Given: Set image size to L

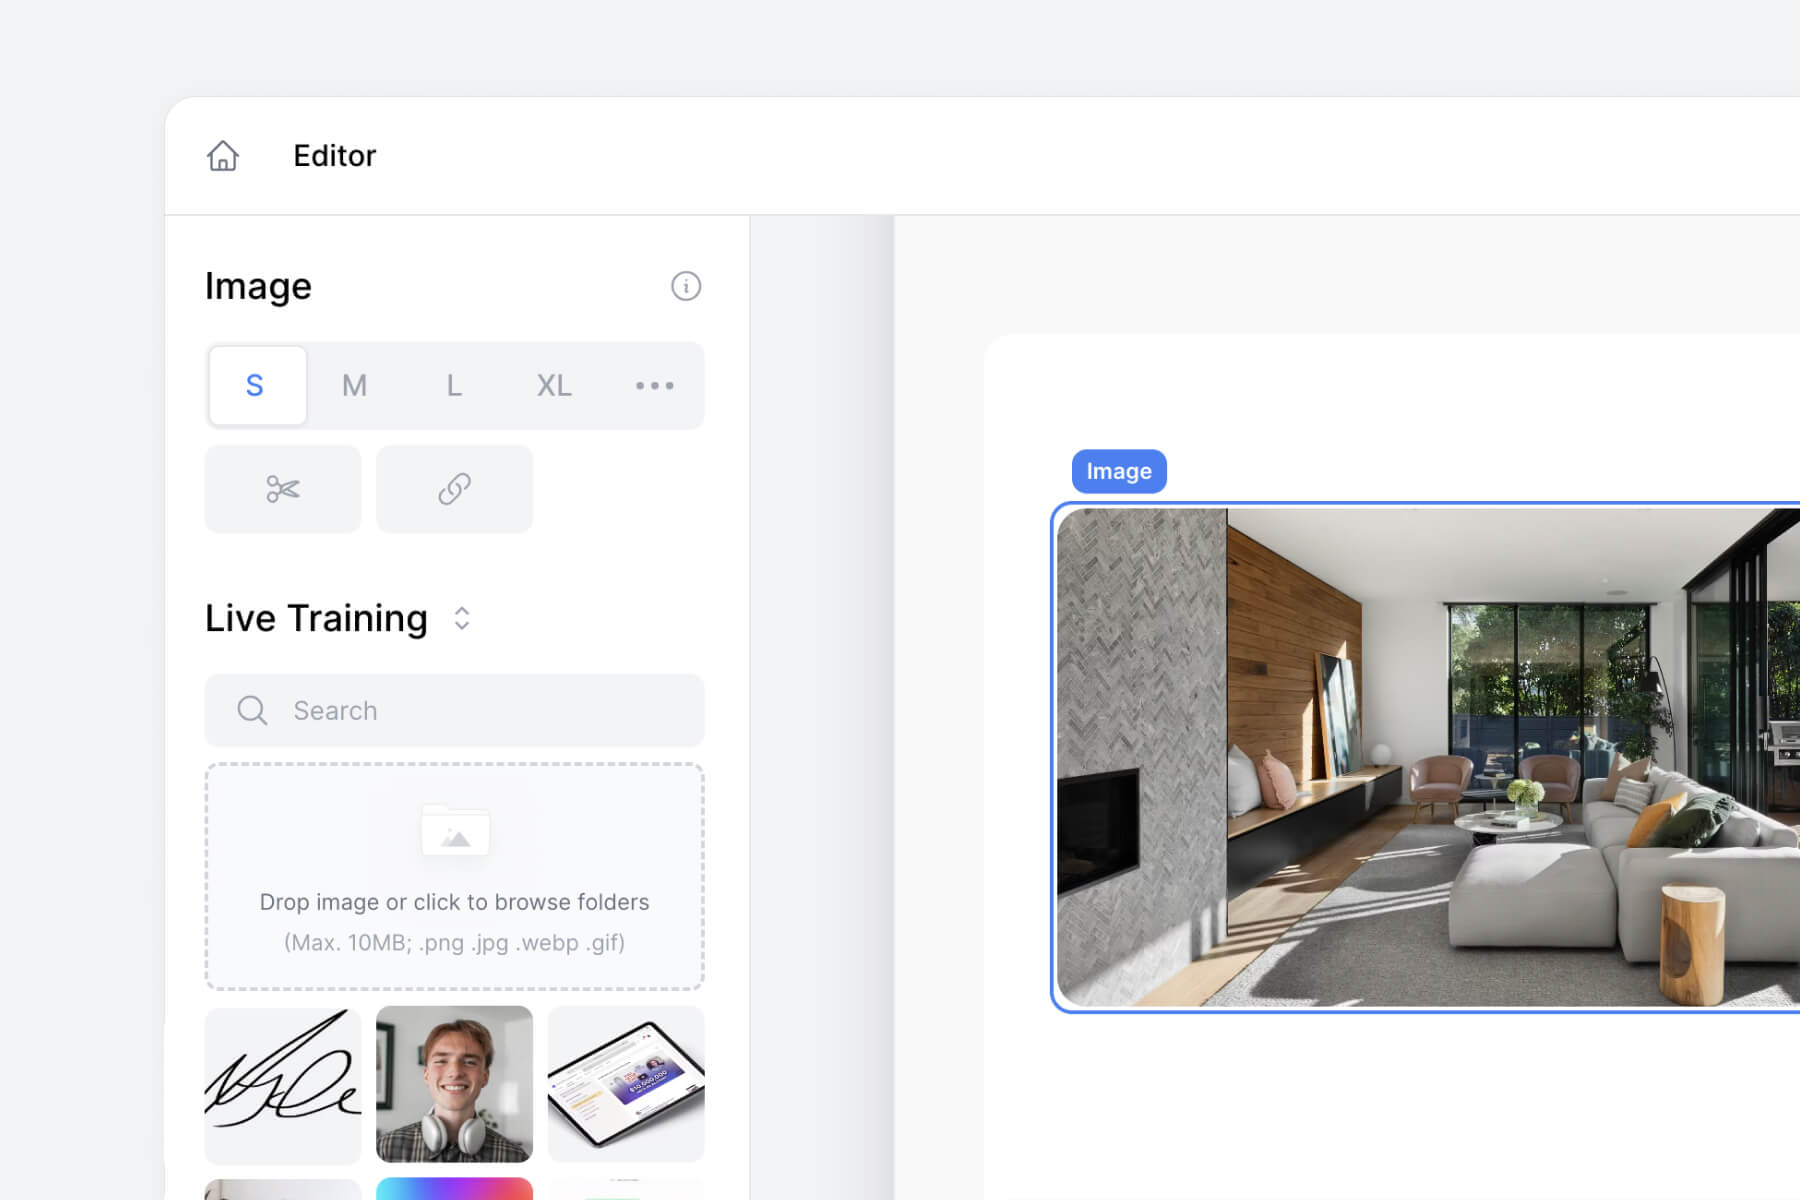Looking at the screenshot, I should 454,386.
